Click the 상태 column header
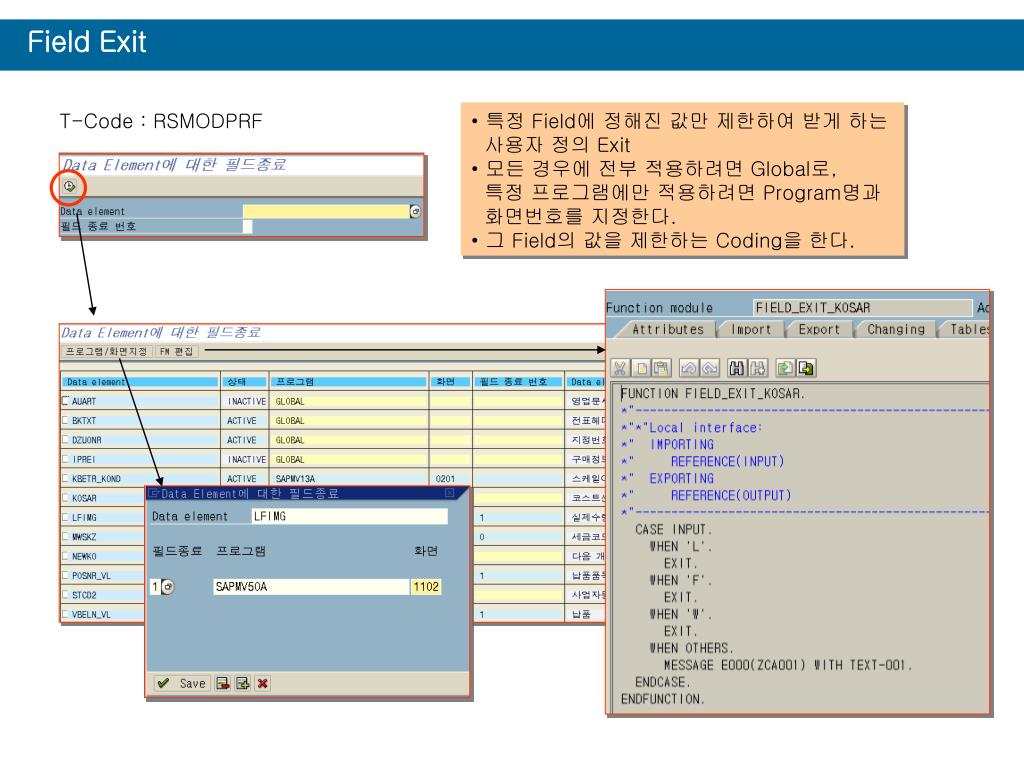Screen dimensions: 1024x768 pyautogui.click(x=244, y=381)
